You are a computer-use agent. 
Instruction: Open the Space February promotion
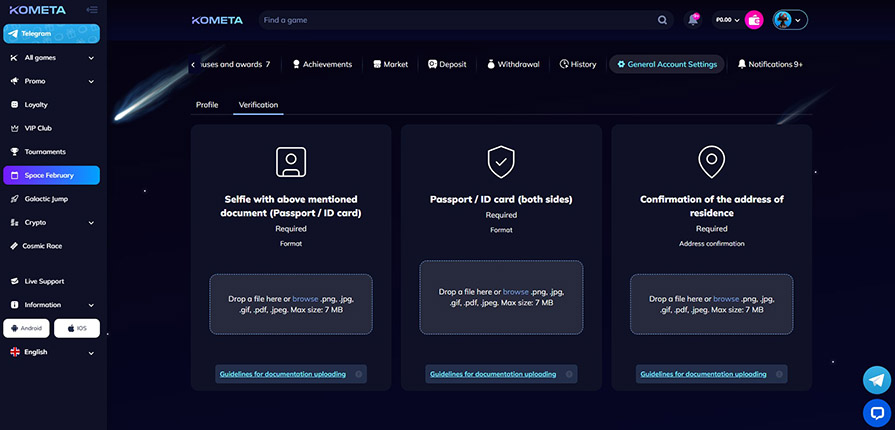tap(51, 175)
